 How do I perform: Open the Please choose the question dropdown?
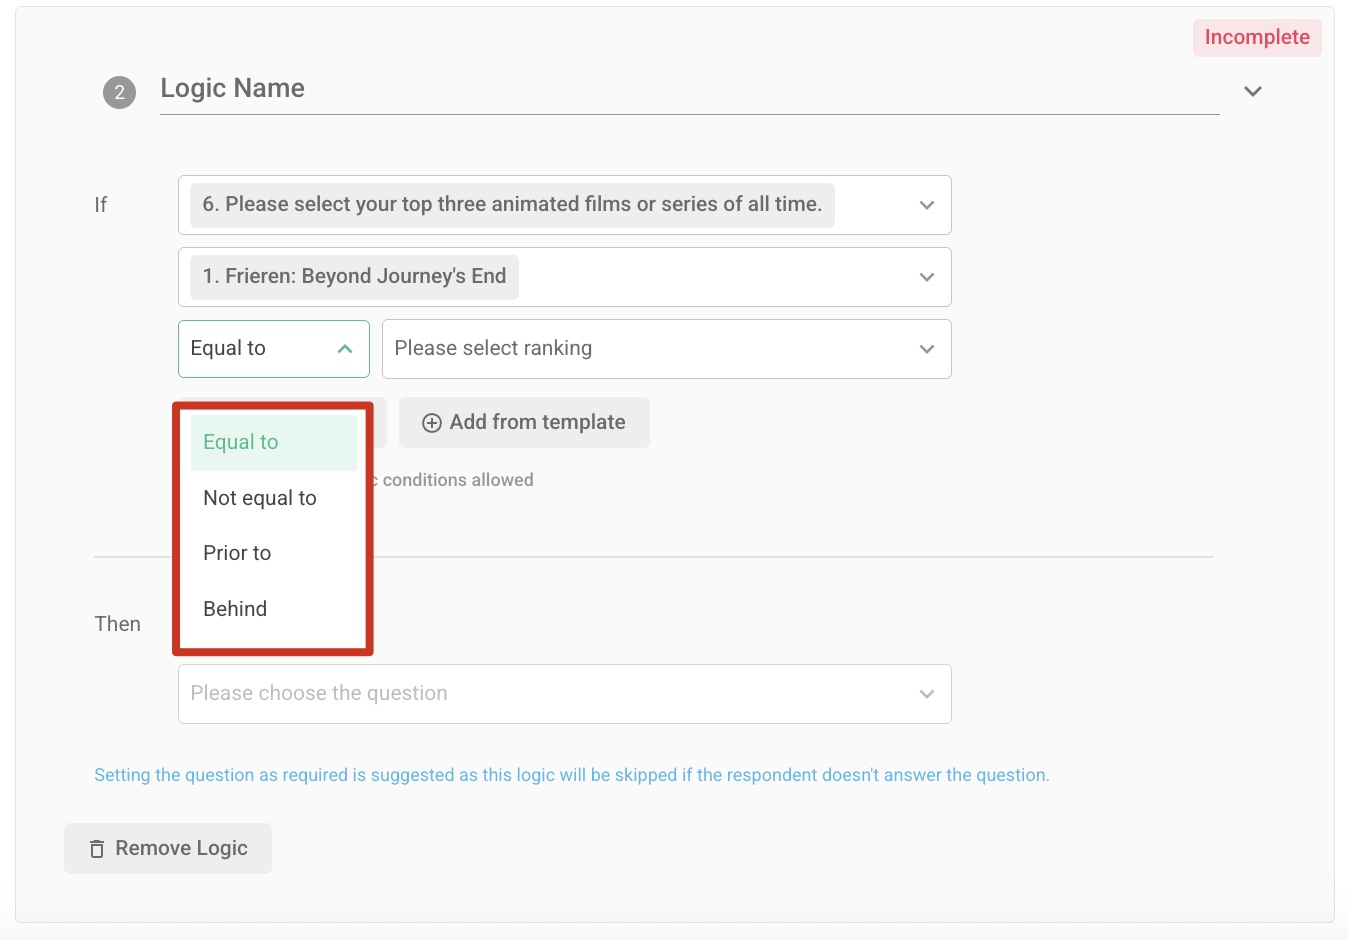pos(565,693)
